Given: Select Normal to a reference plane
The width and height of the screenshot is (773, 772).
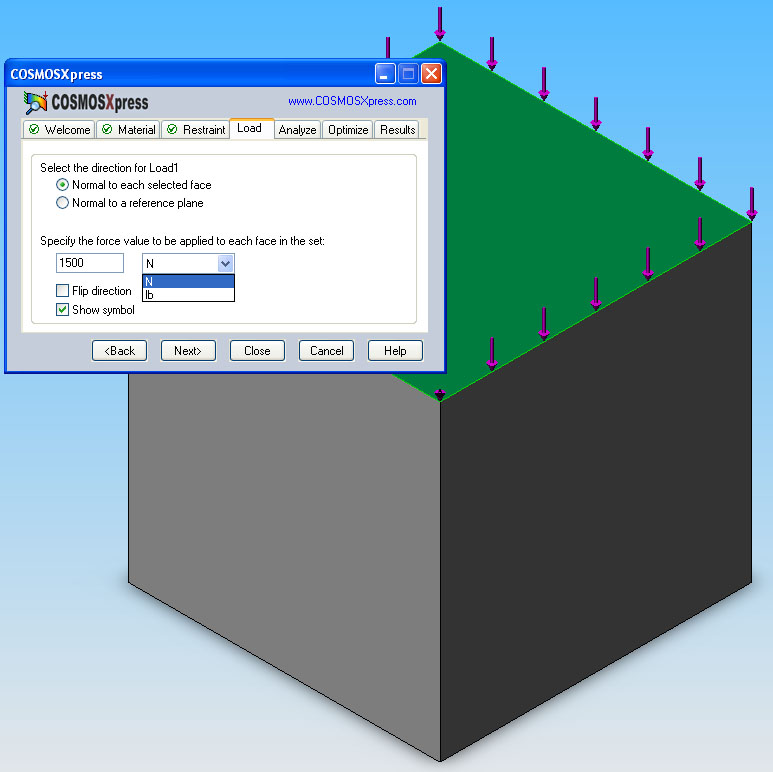Looking at the screenshot, I should click(x=62, y=203).
